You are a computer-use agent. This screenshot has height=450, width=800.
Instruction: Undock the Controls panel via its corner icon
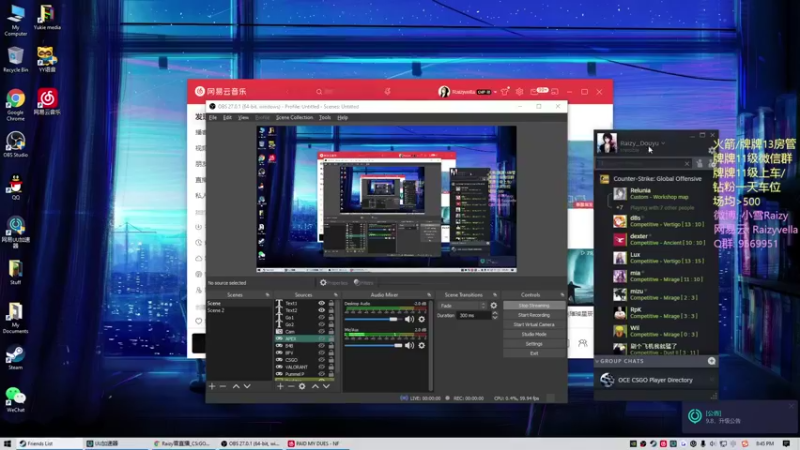[x=562, y=295]
